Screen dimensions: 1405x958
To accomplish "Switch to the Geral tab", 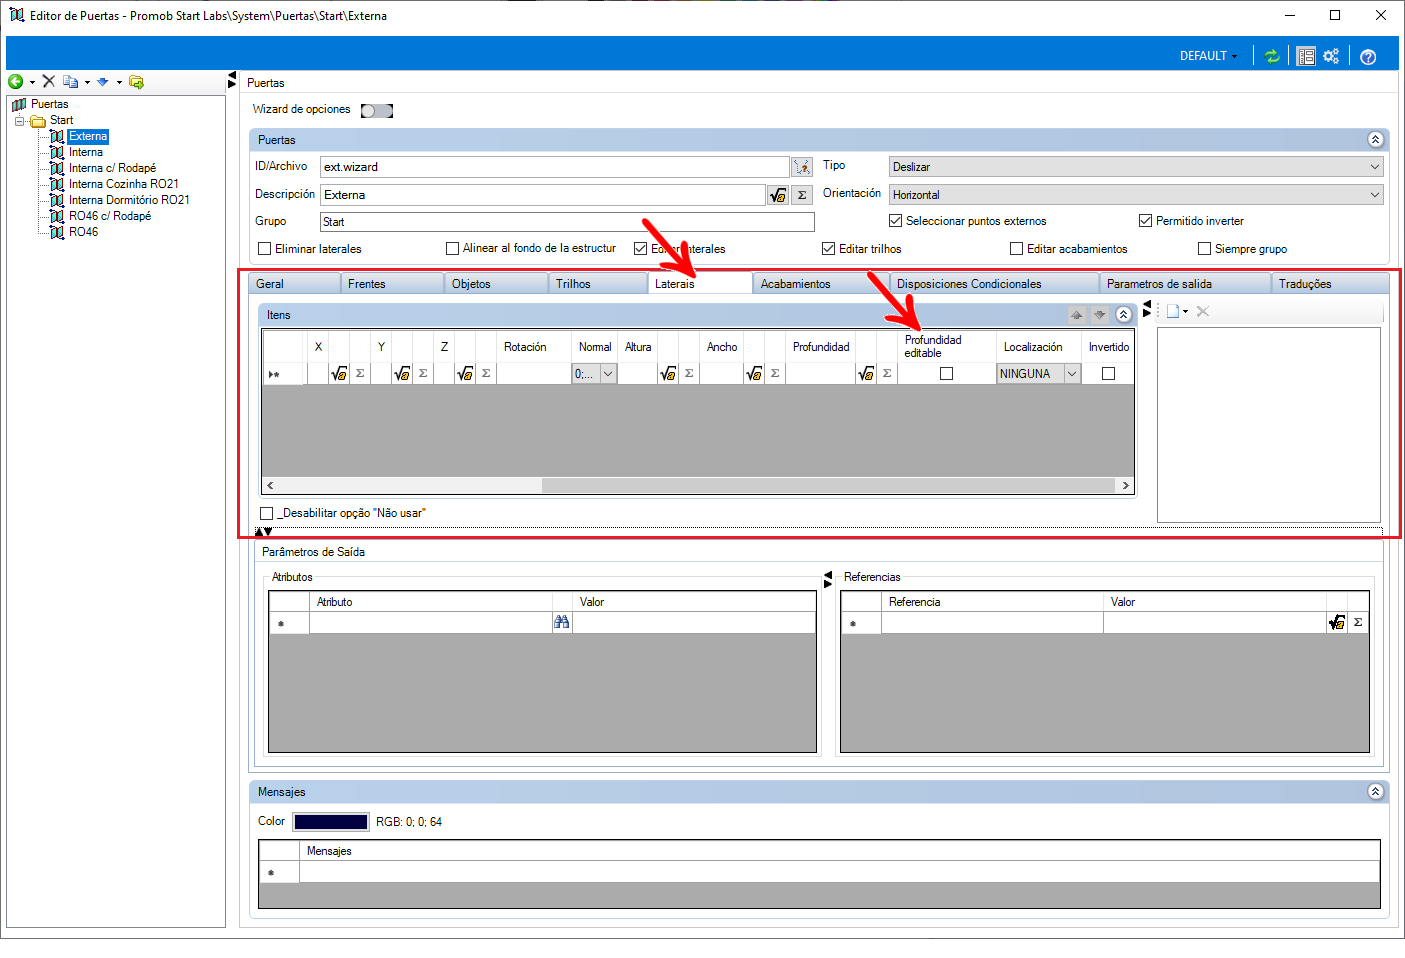I will (294, 284).
